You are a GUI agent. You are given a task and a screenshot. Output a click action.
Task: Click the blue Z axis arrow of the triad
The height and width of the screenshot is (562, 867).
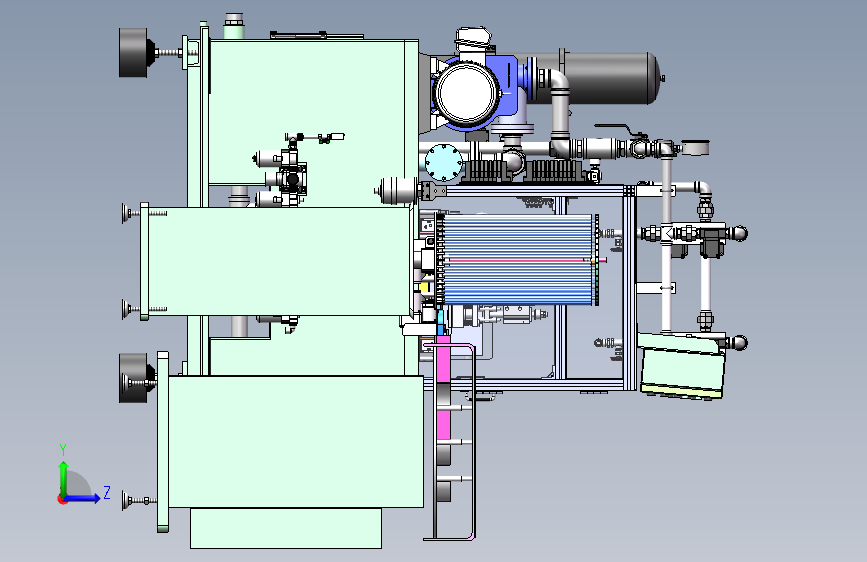coord(82,498)
